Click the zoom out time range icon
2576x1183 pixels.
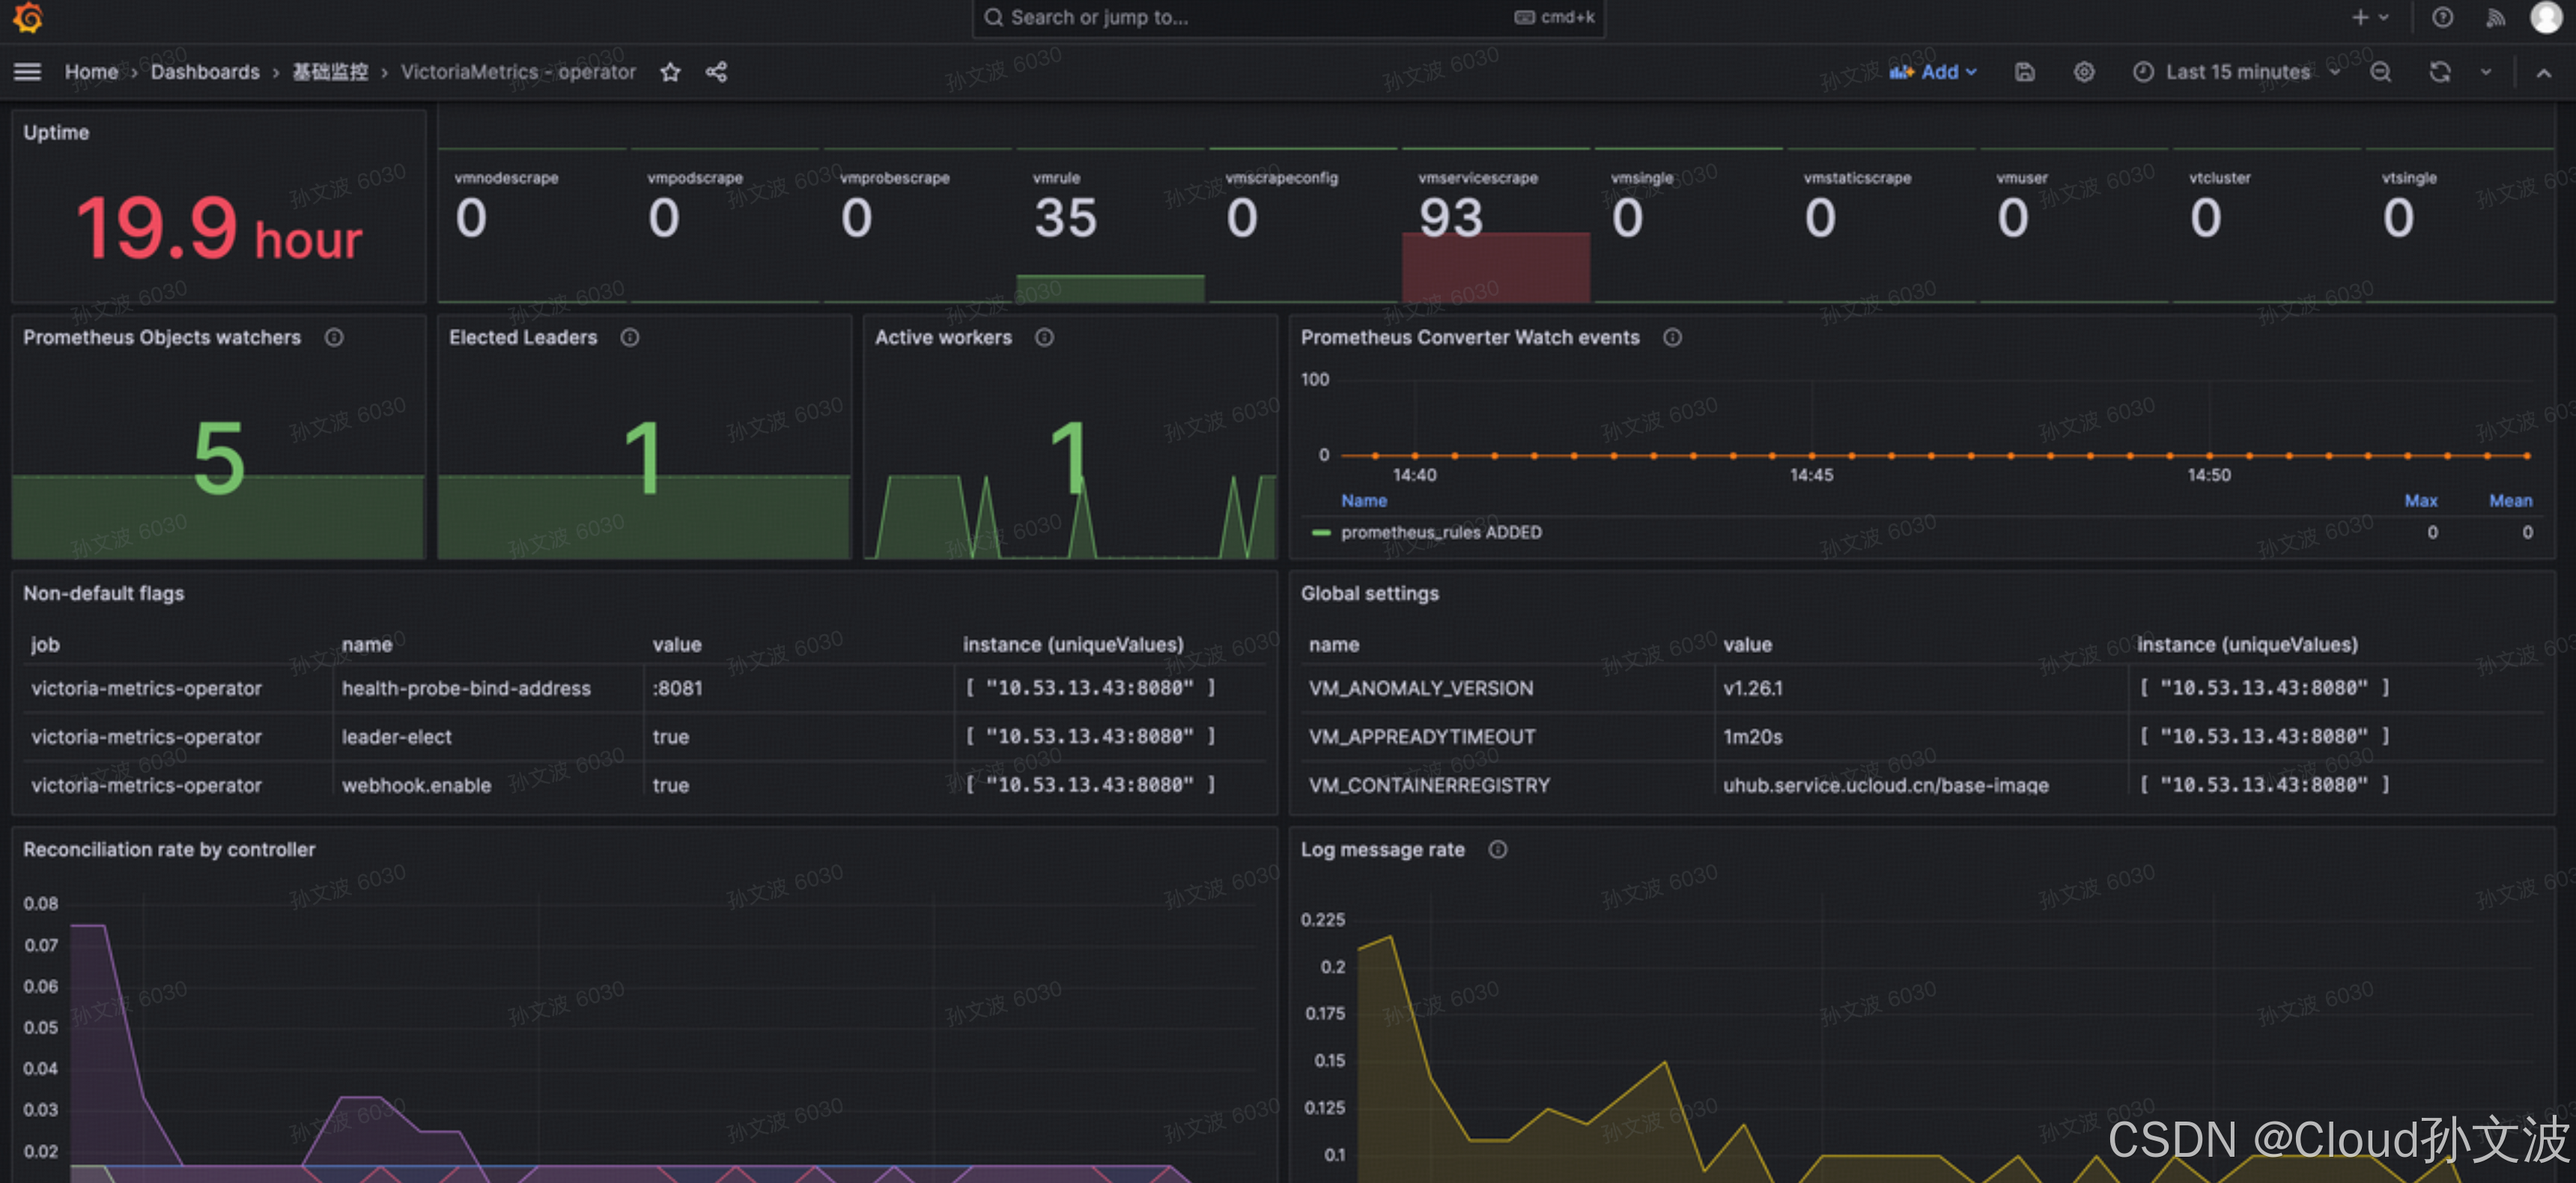click(2380, 72)
